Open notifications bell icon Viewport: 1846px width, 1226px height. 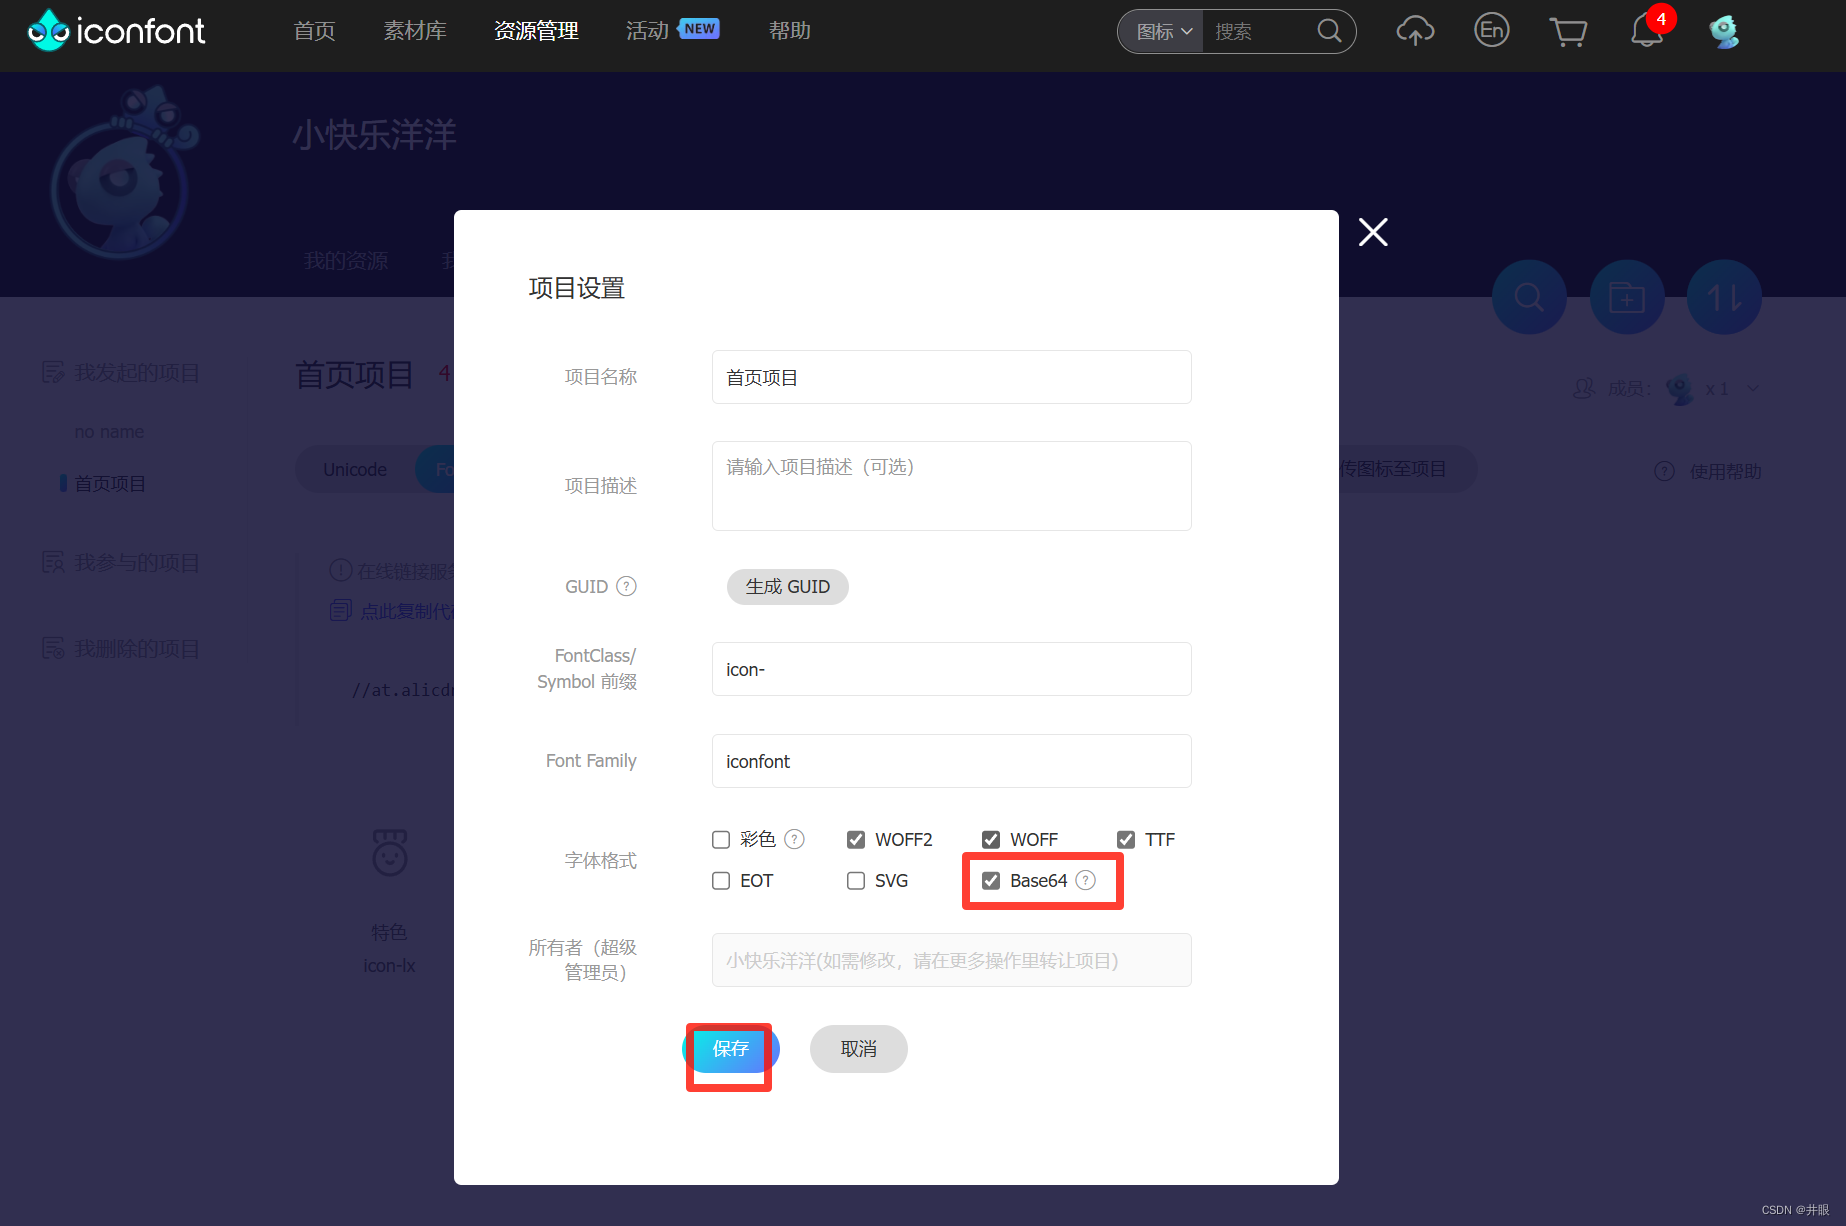point(1647,31)
